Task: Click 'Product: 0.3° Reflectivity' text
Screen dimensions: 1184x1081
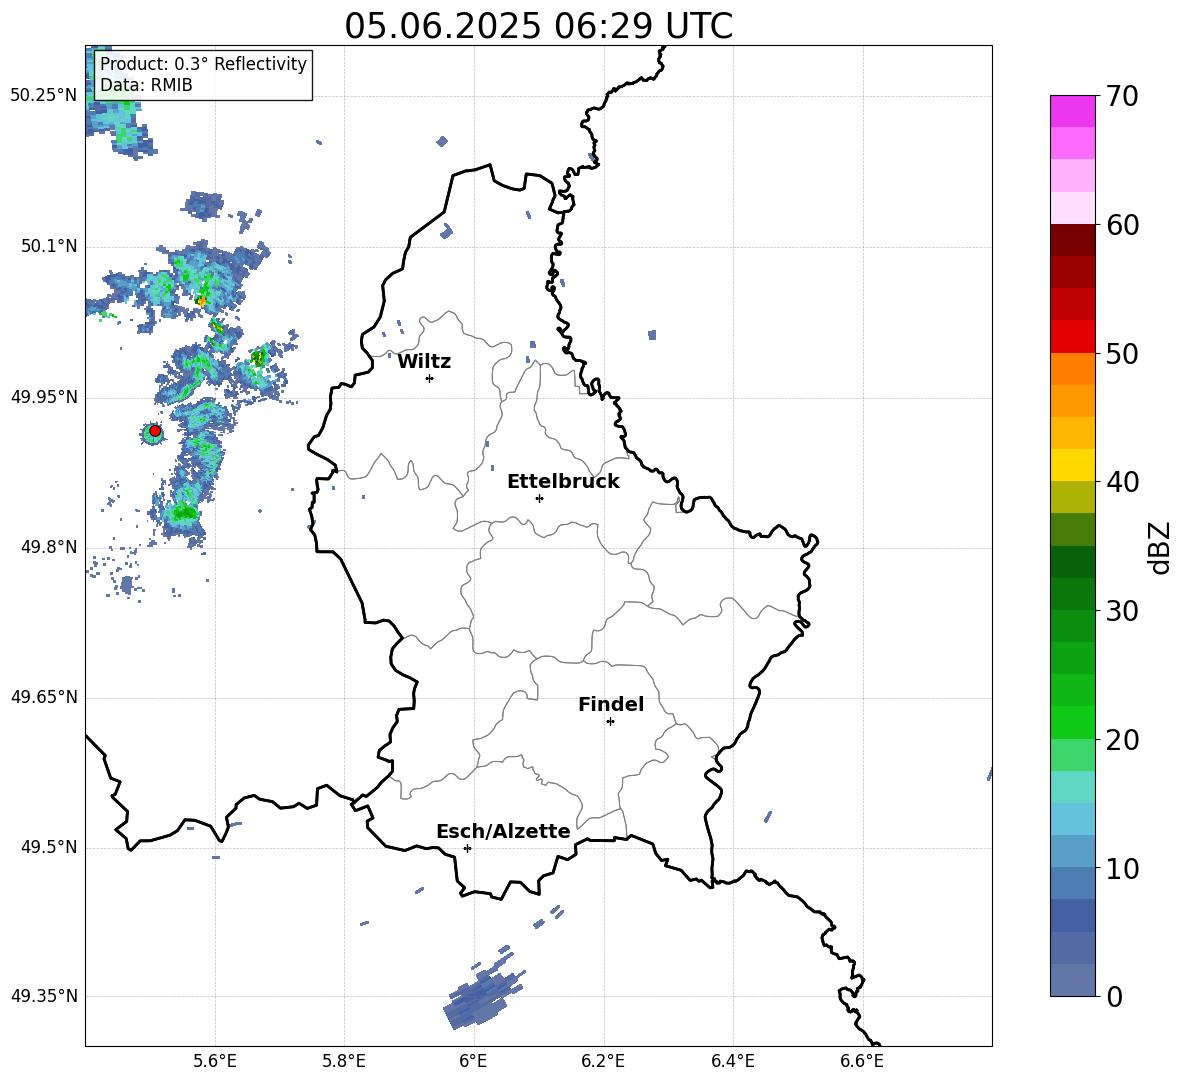Action: coord(203,63)
